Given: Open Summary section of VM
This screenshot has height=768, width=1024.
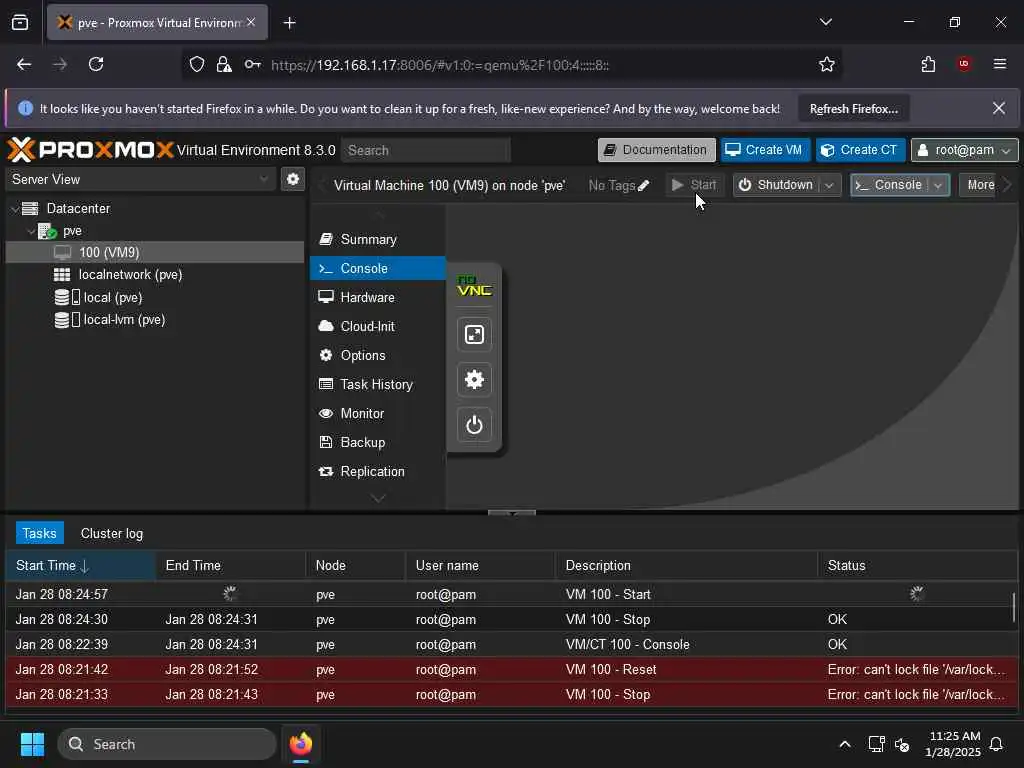Looking at the screenshot, I should (377, 240).
